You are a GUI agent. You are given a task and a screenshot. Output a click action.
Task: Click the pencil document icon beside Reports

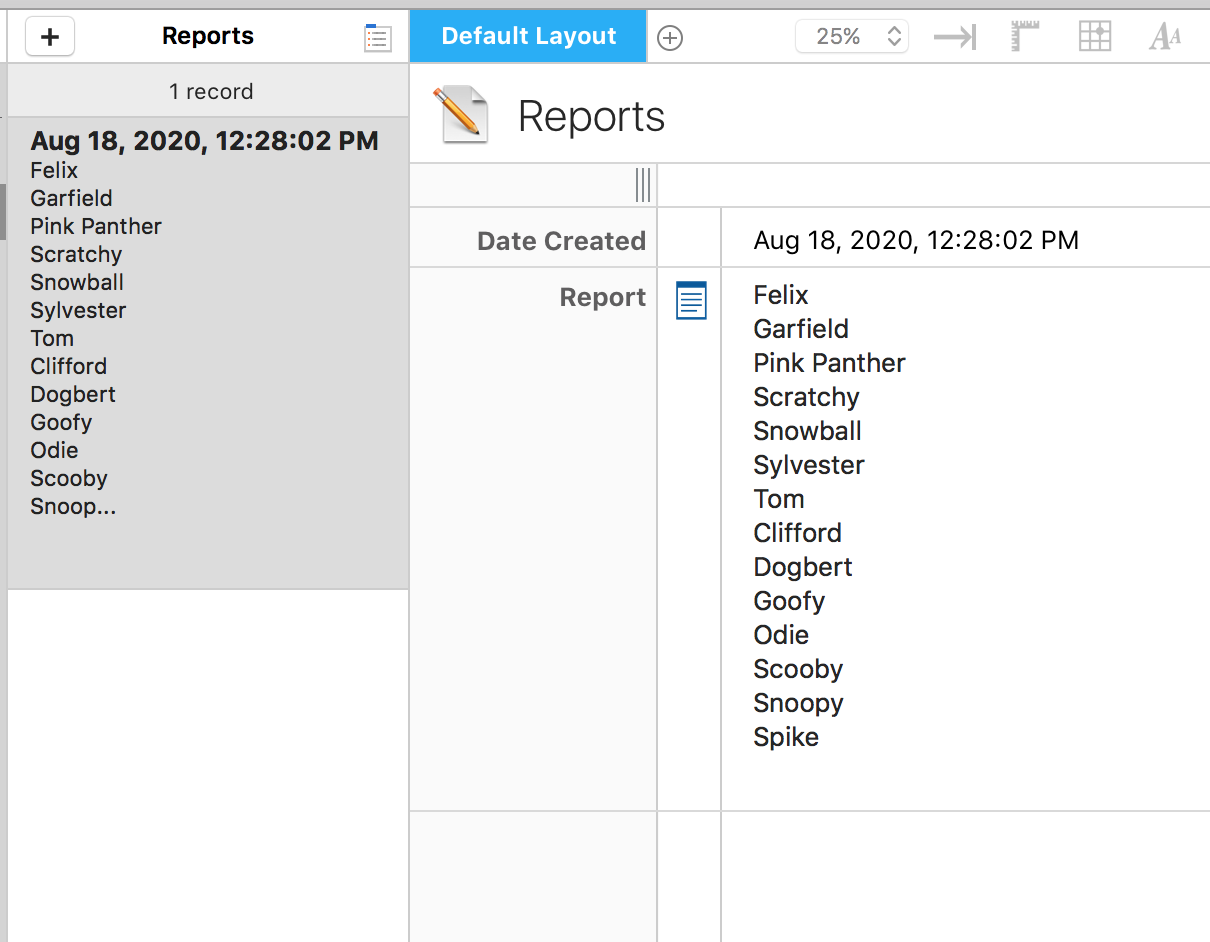pos(460,115)
